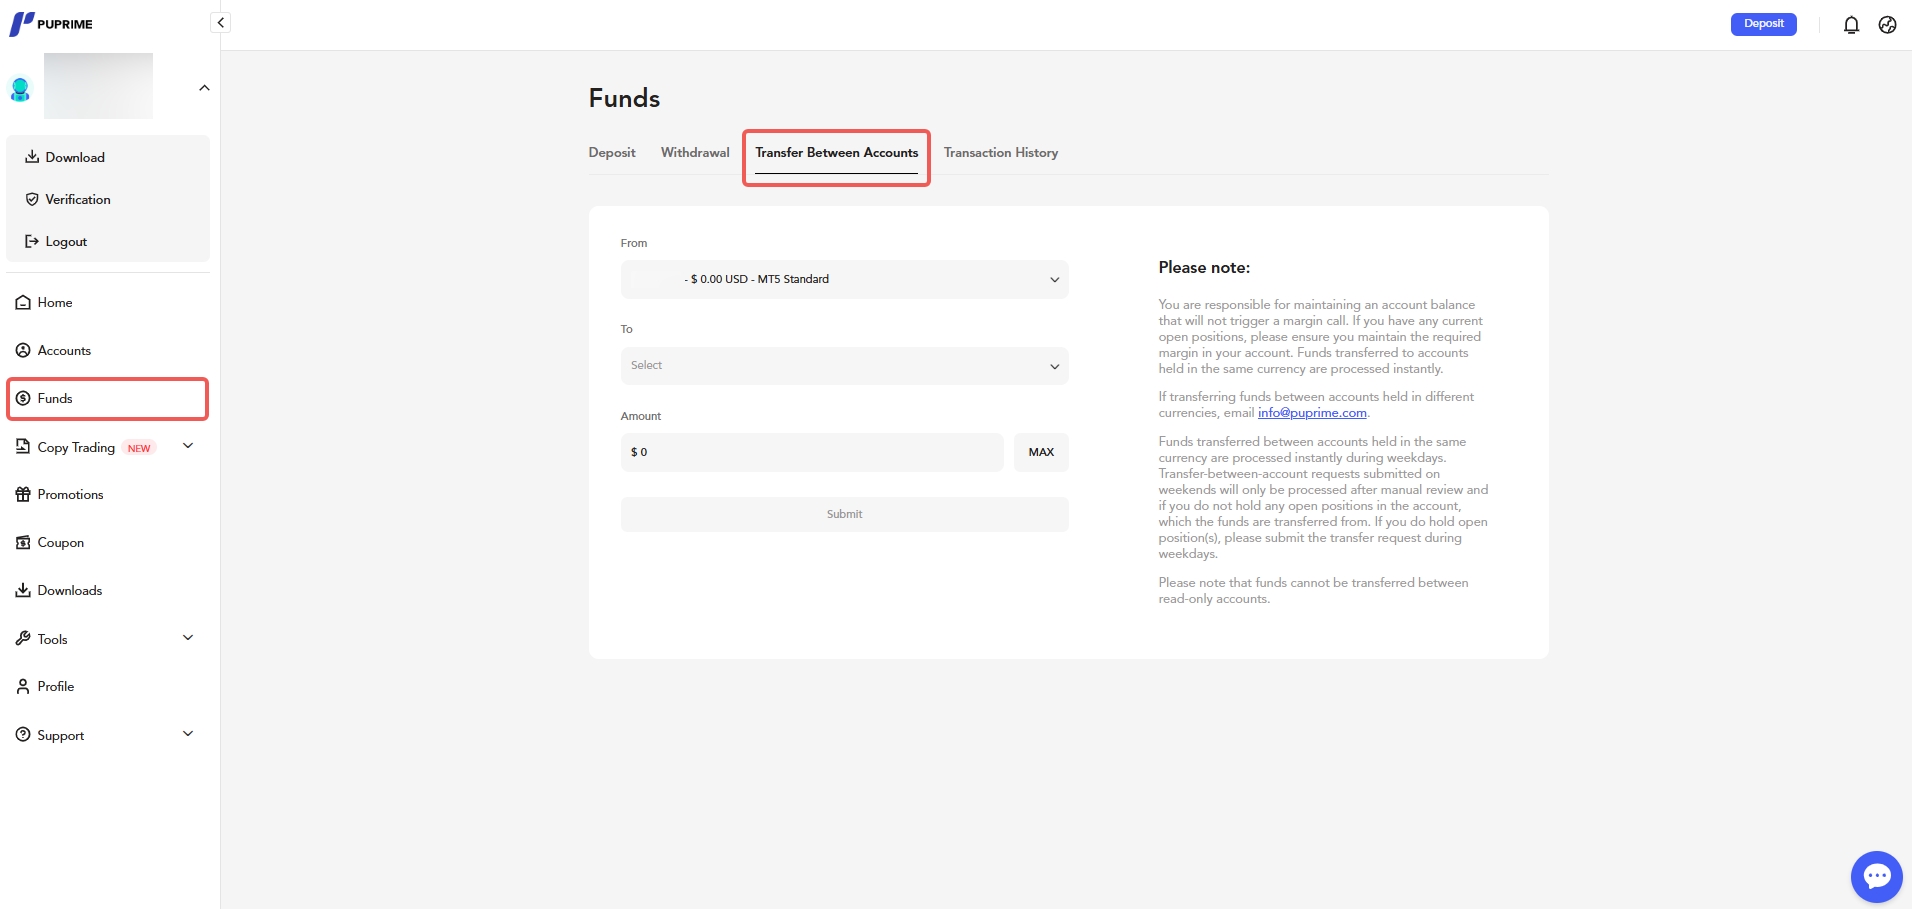The width and height of the screenshot is (1912, 909).
Task: Click the user avatar icon
Action: (x=20, y=89)
